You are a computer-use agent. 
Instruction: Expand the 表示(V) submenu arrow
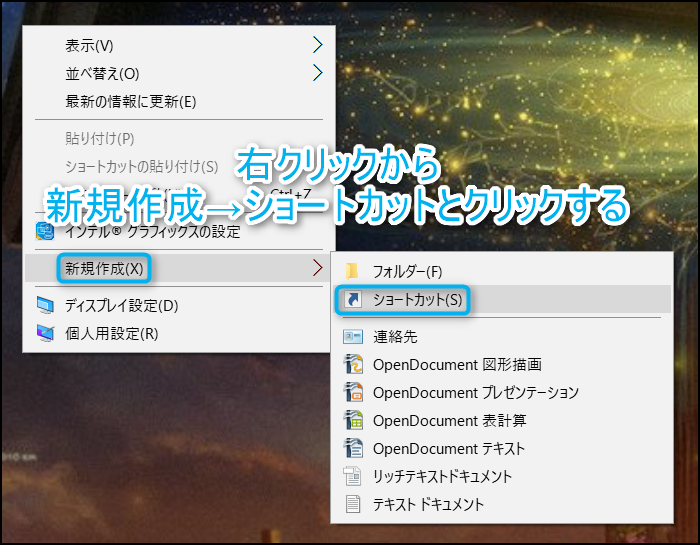[x=318, y=45]
